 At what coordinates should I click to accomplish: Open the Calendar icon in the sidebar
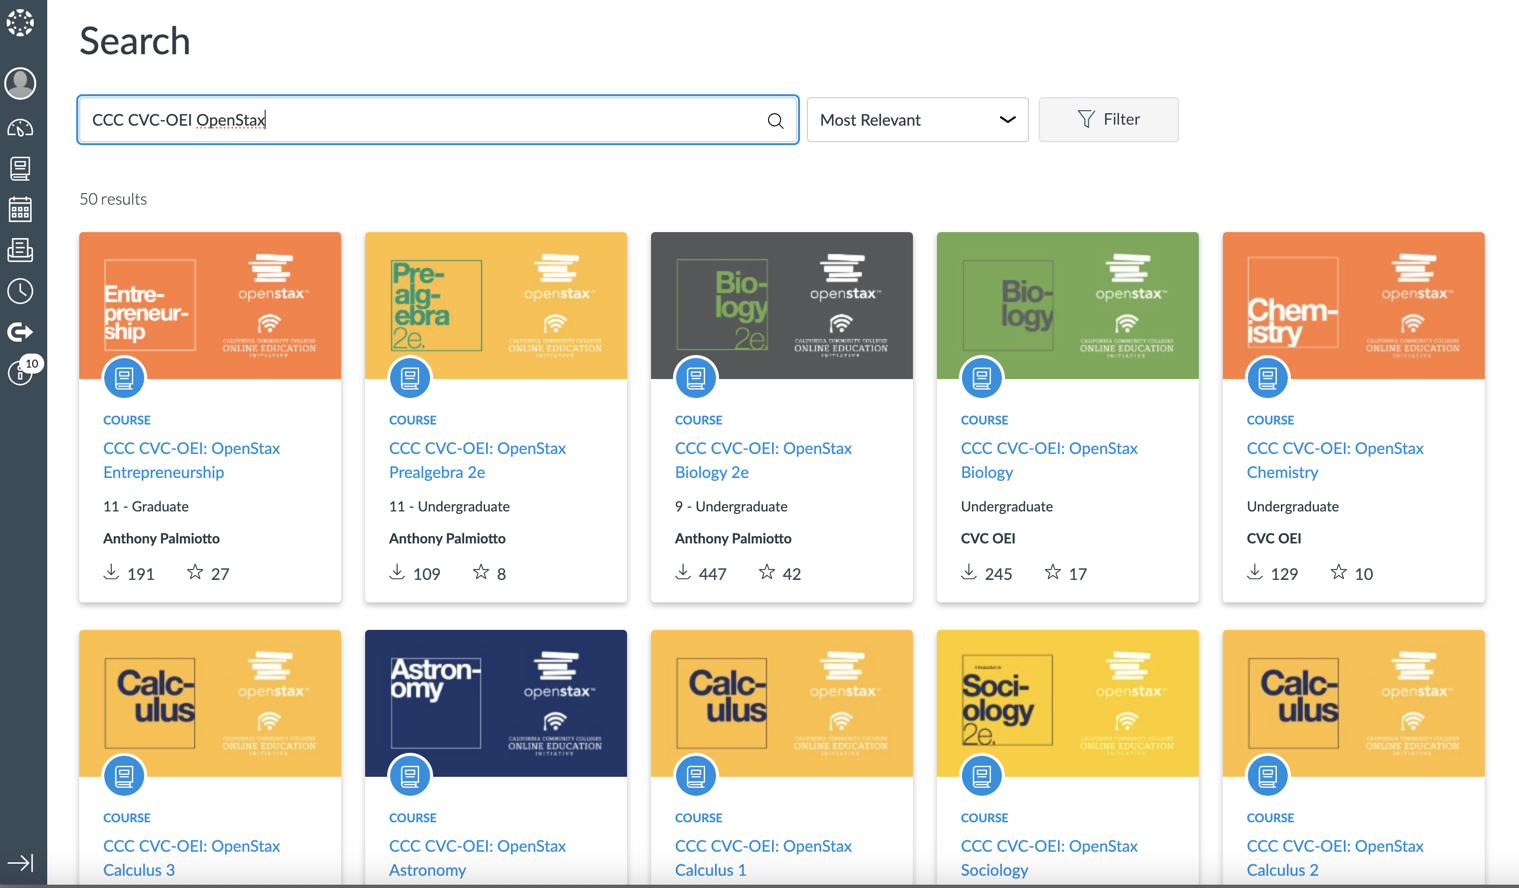pos(21,209)
